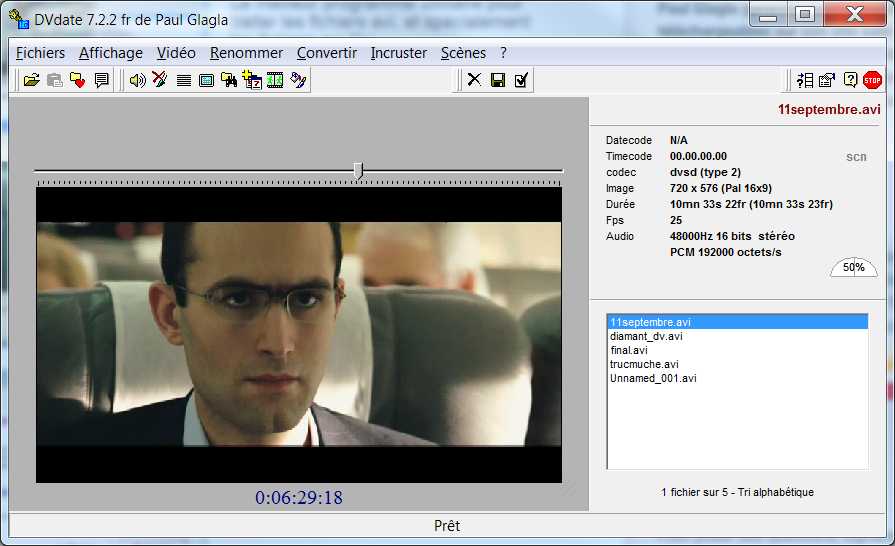
Task: Expand the Convertir menu
Action: 326,53
